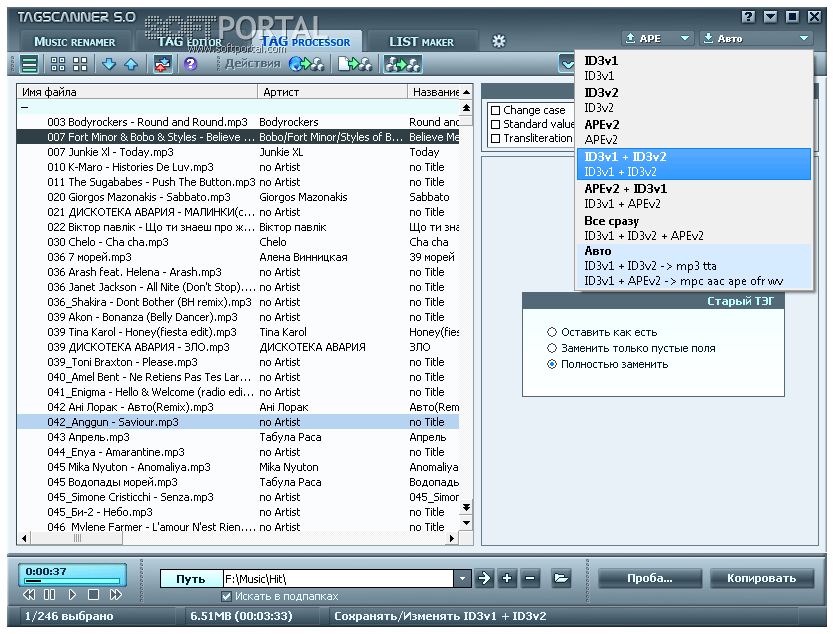The height and width of the screenshot is (634, 833).
Task: Enable the Change case checkbox
Action: [x=496, y=110]
